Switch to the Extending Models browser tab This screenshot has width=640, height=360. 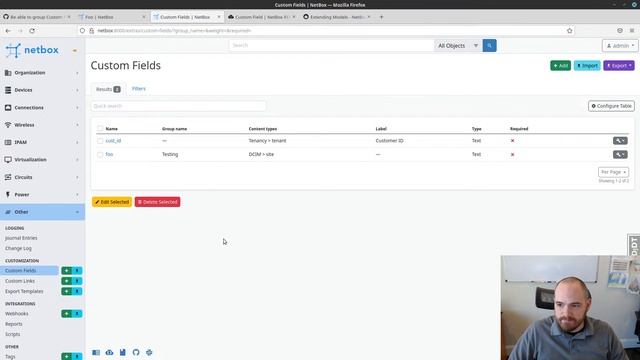[x=337, y=17]
